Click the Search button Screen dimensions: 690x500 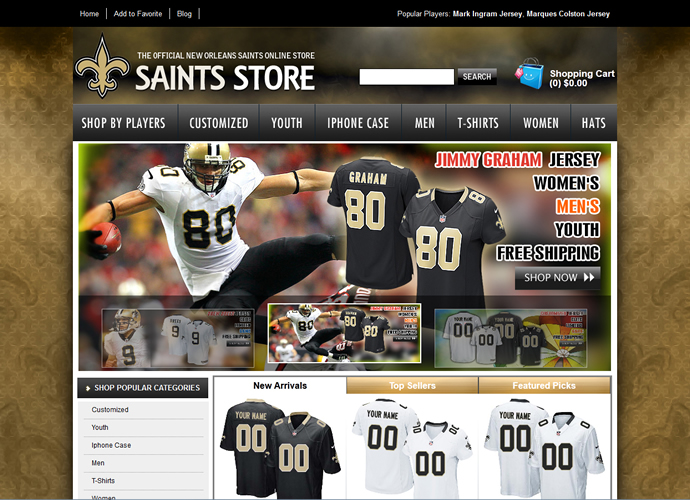(x=477, y=77)
